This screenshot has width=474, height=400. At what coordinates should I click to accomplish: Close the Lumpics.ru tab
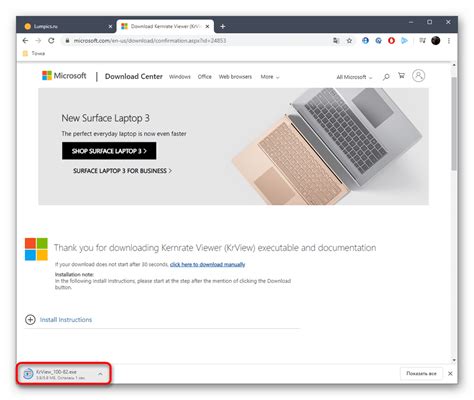coord(110,26)
